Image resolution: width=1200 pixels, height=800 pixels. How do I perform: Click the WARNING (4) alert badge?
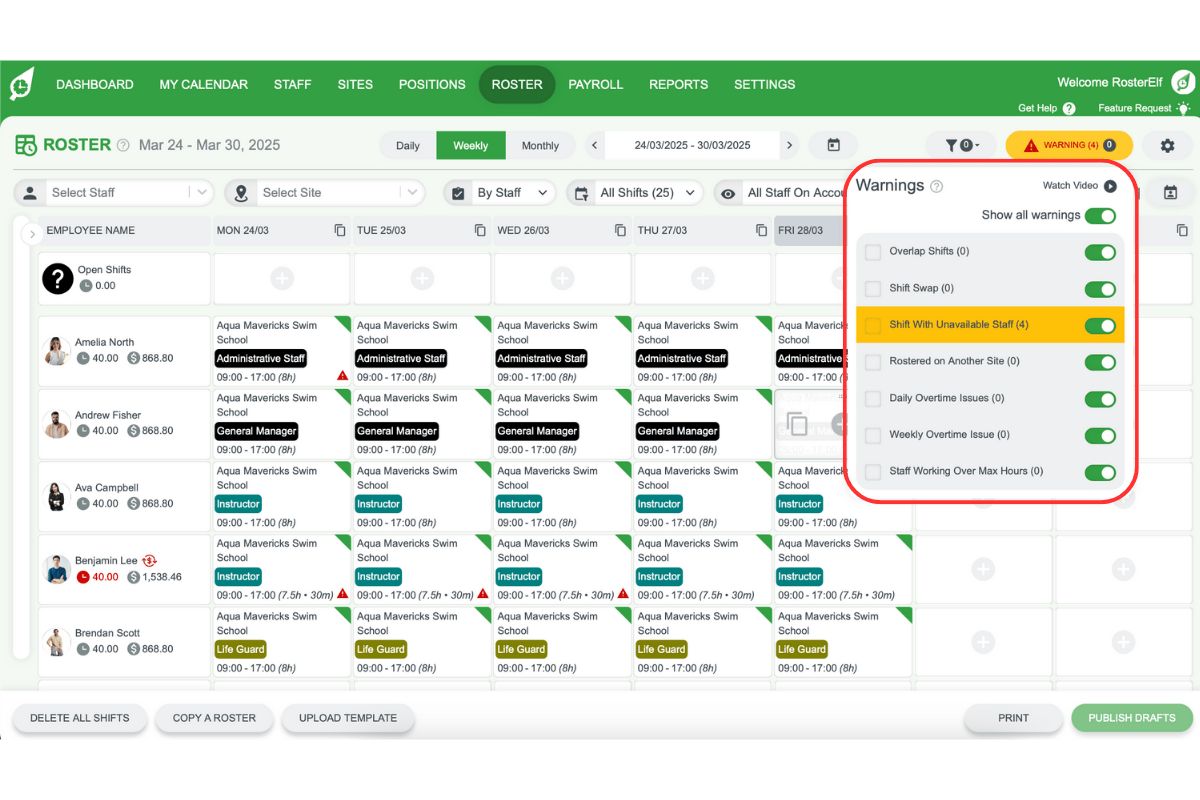(1069, 145)
